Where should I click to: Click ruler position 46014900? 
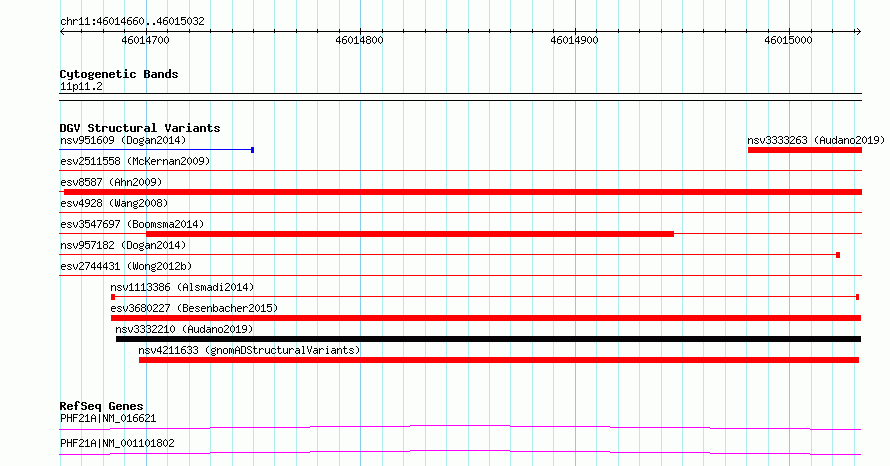pyautogui.click(x=574, y=40)
